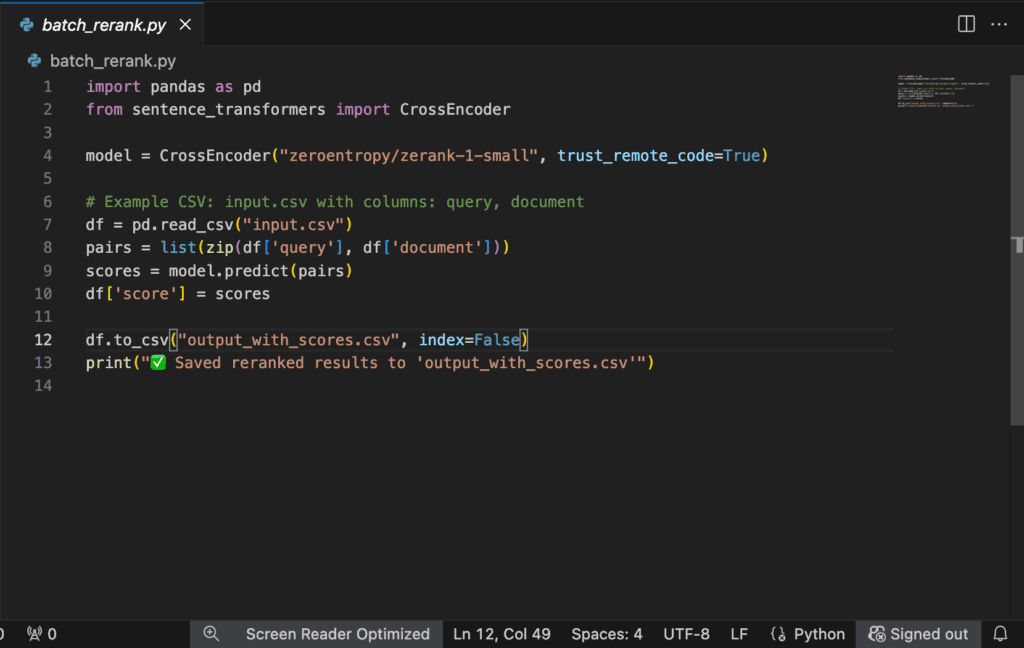Change end of line sequence LF
This screenshot has width=1024, height=648.
pyautogui.click(x=739, y=634)
